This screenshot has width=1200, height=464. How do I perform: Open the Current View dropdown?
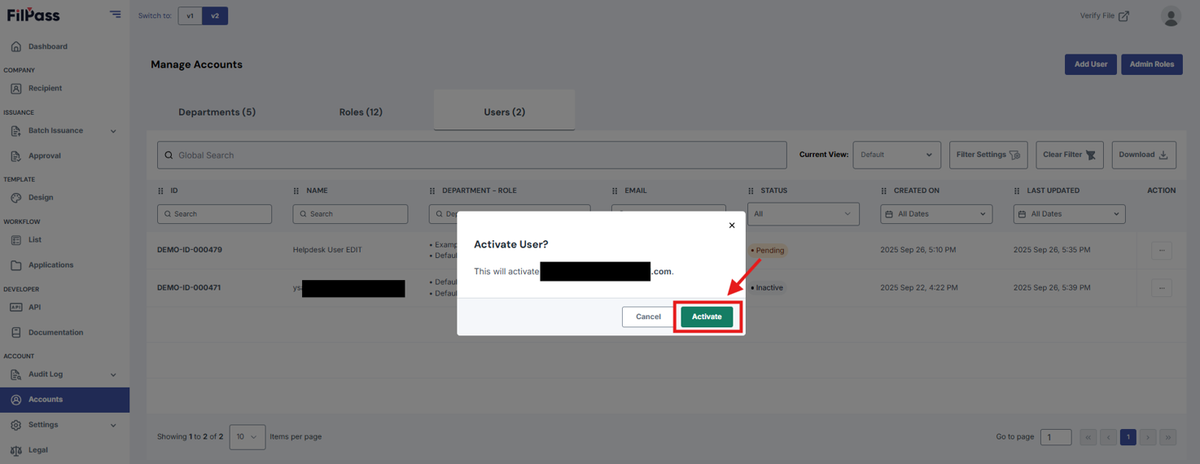(x=897, y=155)
